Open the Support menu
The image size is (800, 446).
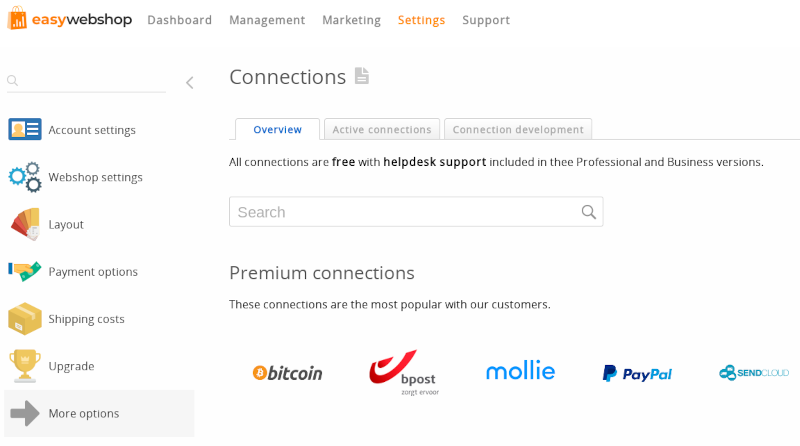(x=486, y=20)
